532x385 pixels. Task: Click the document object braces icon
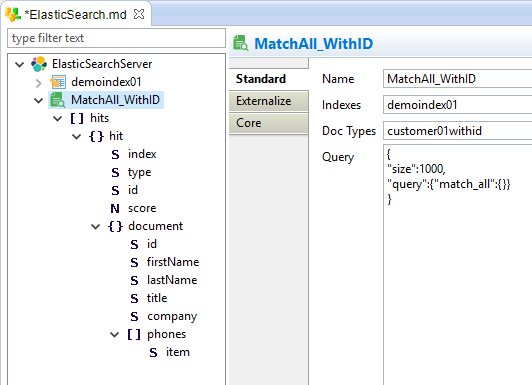[115, 226]
